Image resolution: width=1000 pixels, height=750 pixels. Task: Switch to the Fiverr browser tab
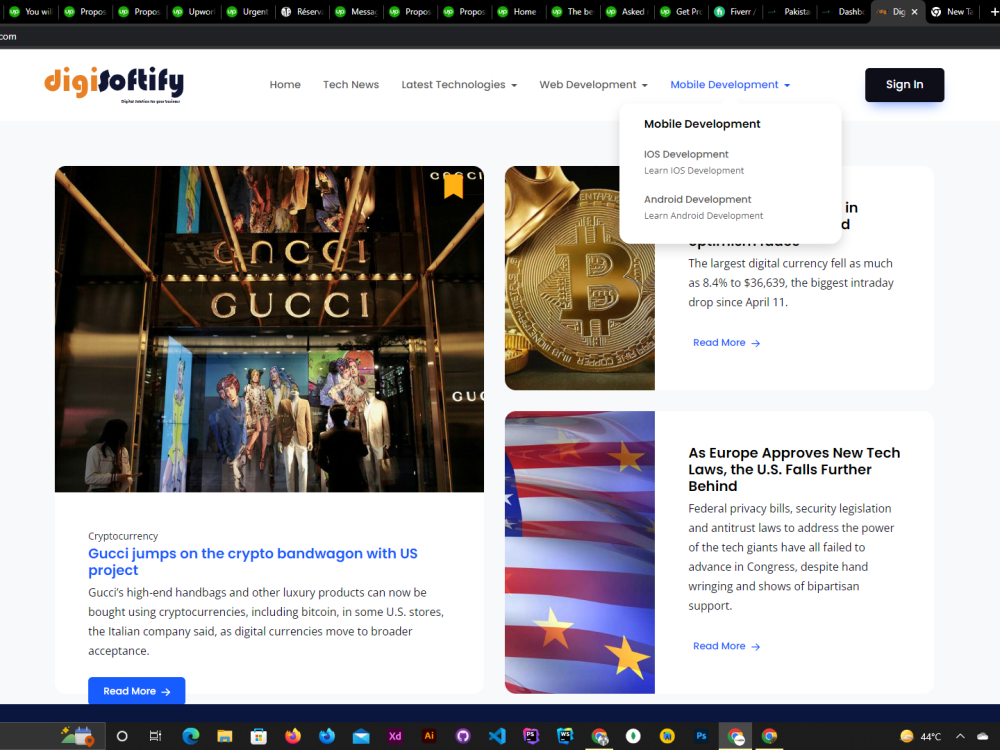[x=735, y=11]
